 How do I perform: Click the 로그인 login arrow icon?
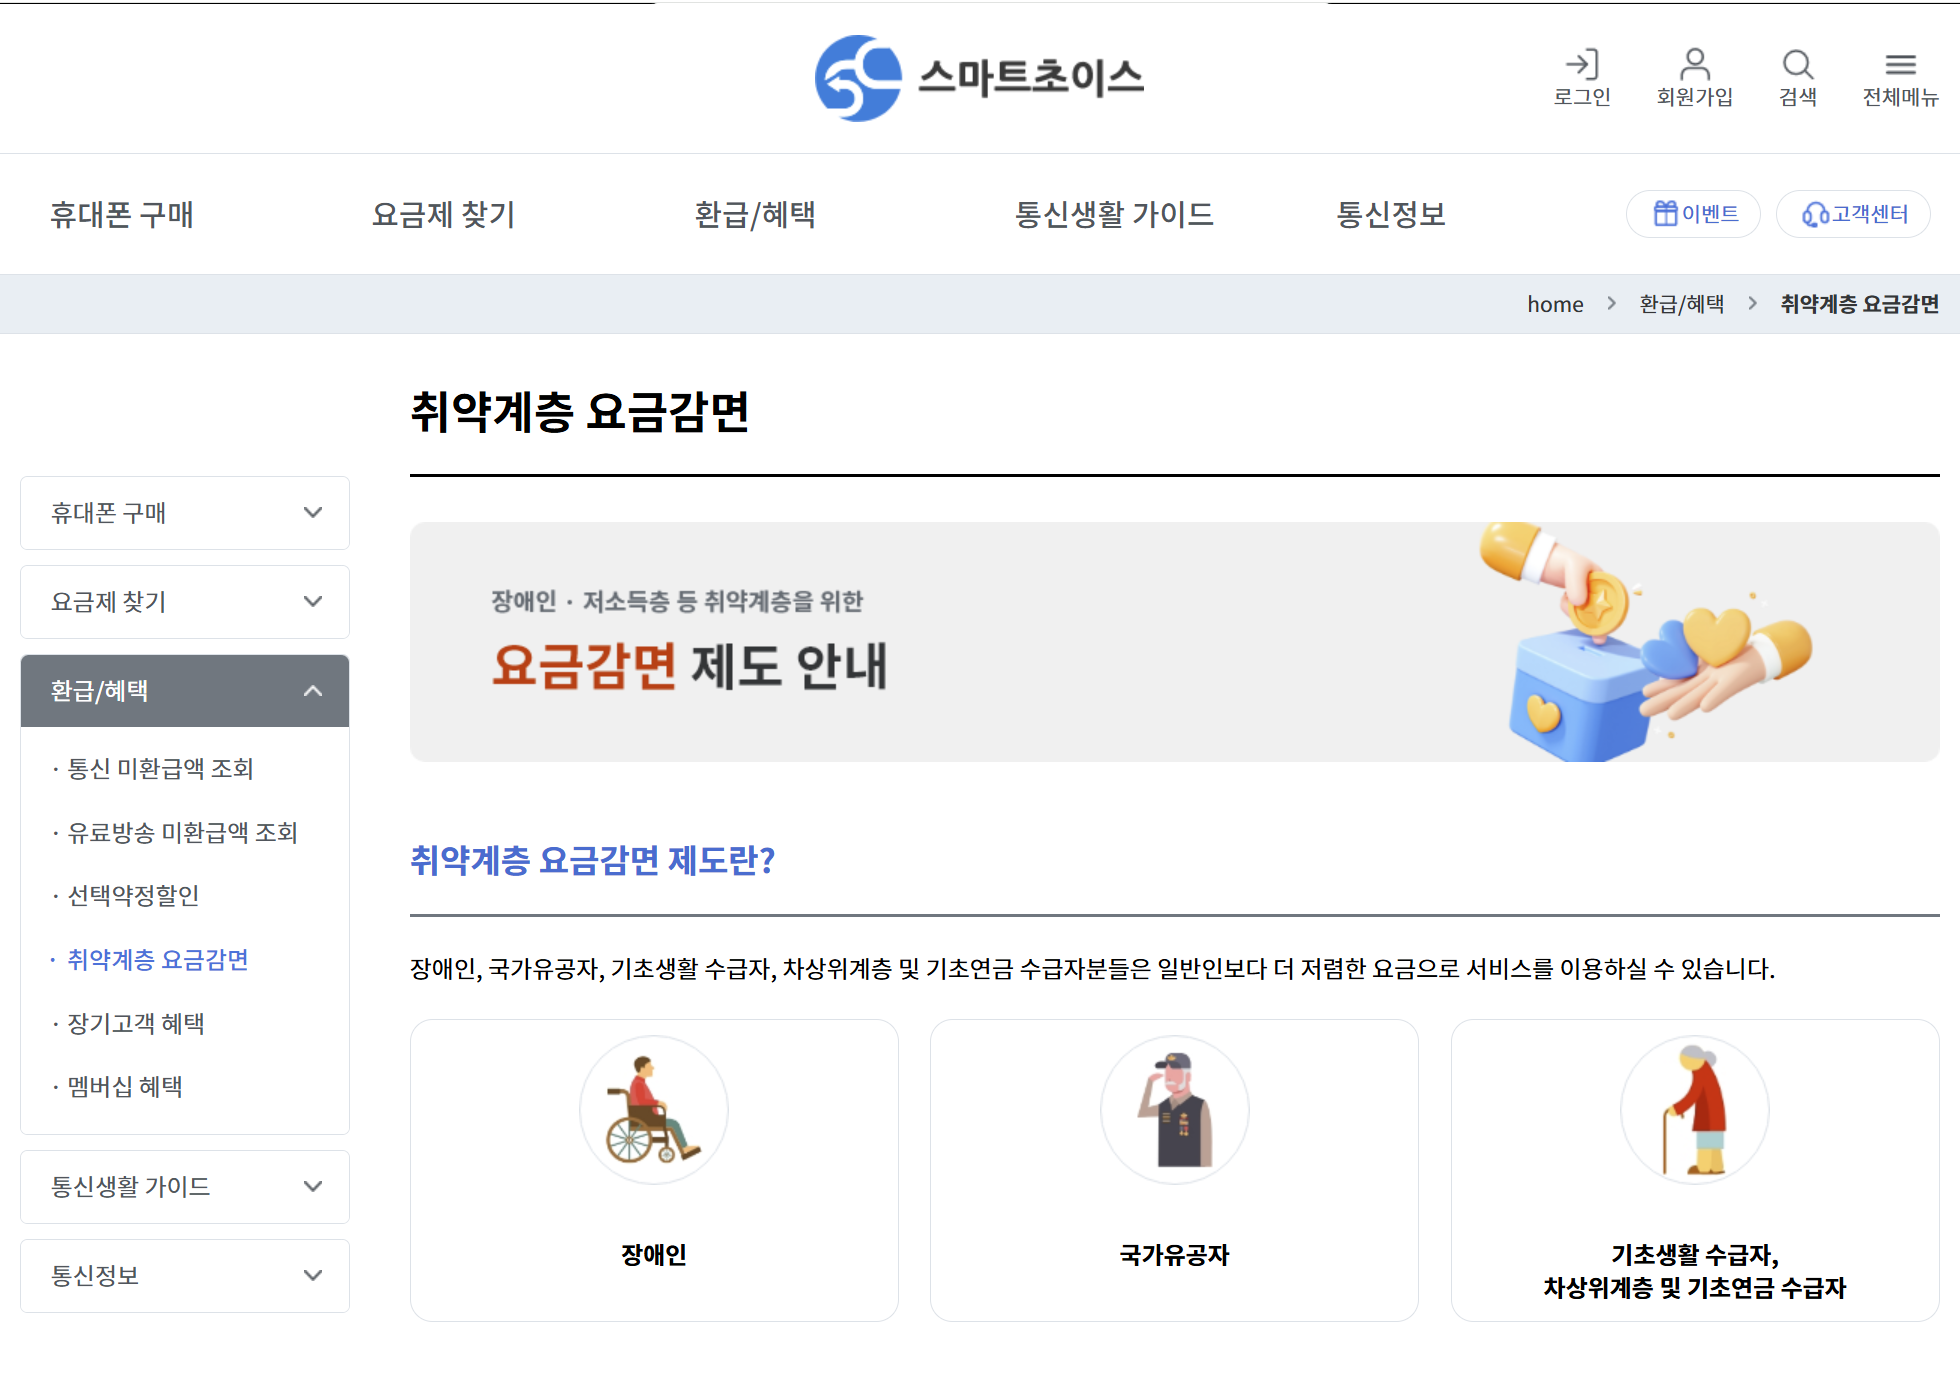tap(1581, 65)
